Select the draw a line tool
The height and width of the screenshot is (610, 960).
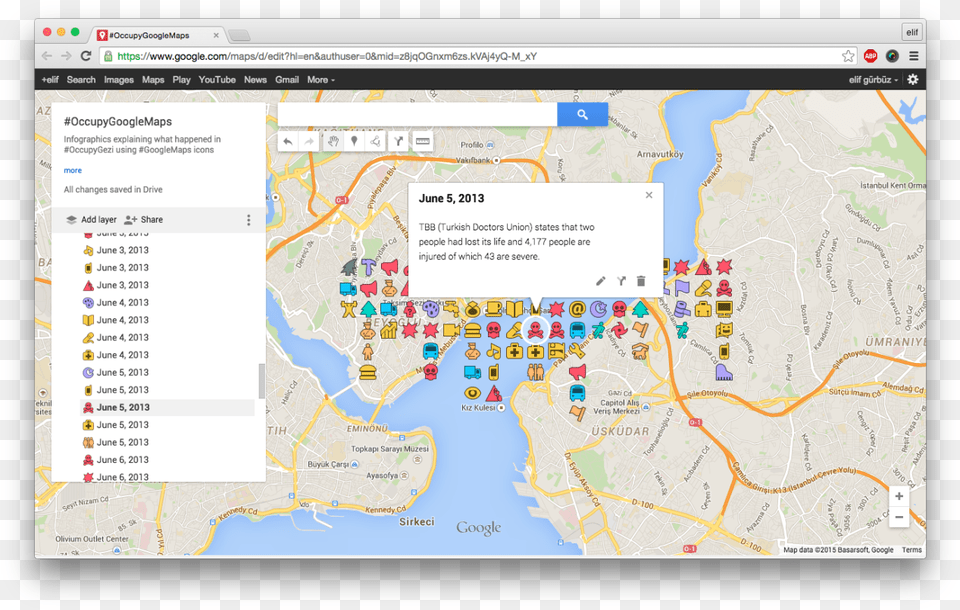point(375,142)
